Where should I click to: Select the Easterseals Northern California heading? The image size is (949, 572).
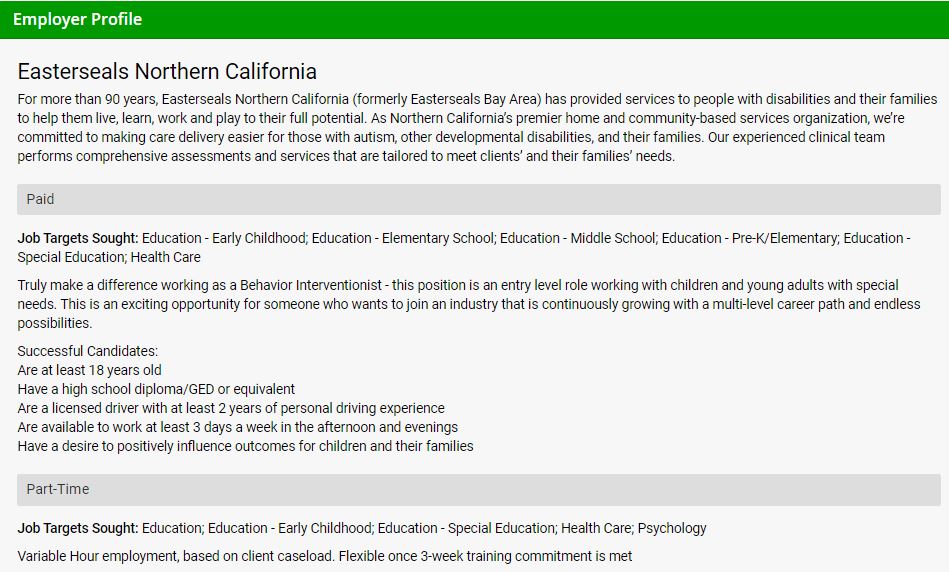coord(167,72)
